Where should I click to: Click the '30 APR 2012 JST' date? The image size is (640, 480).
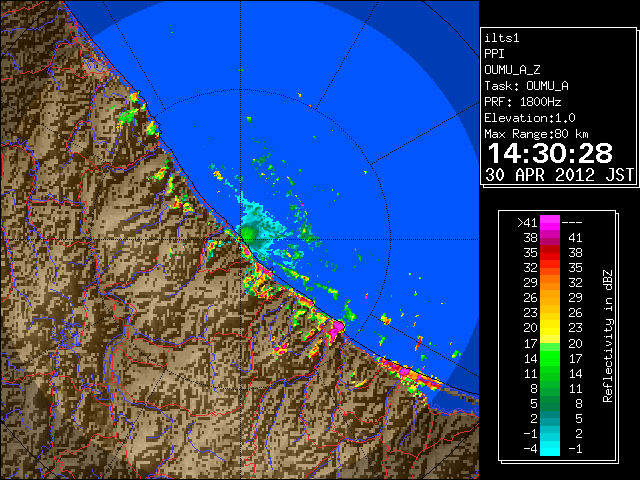coord(560,175)
